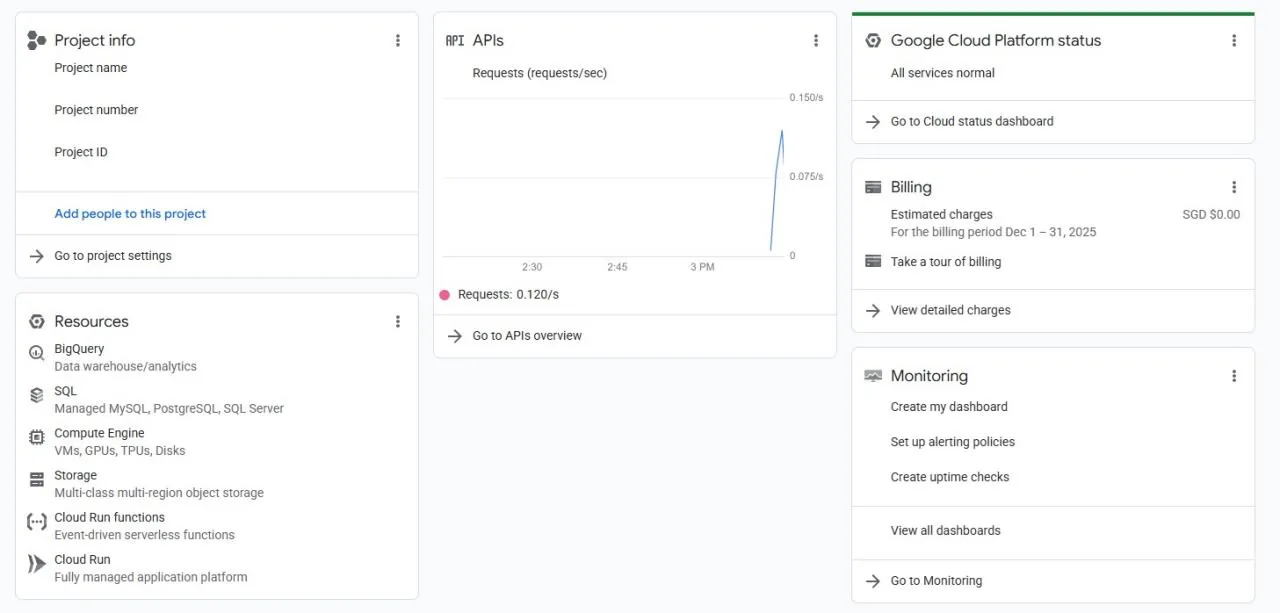This screenshot has width=1280, height=613.
Task: Click the Project number label
Action: [x=96, y=110]
